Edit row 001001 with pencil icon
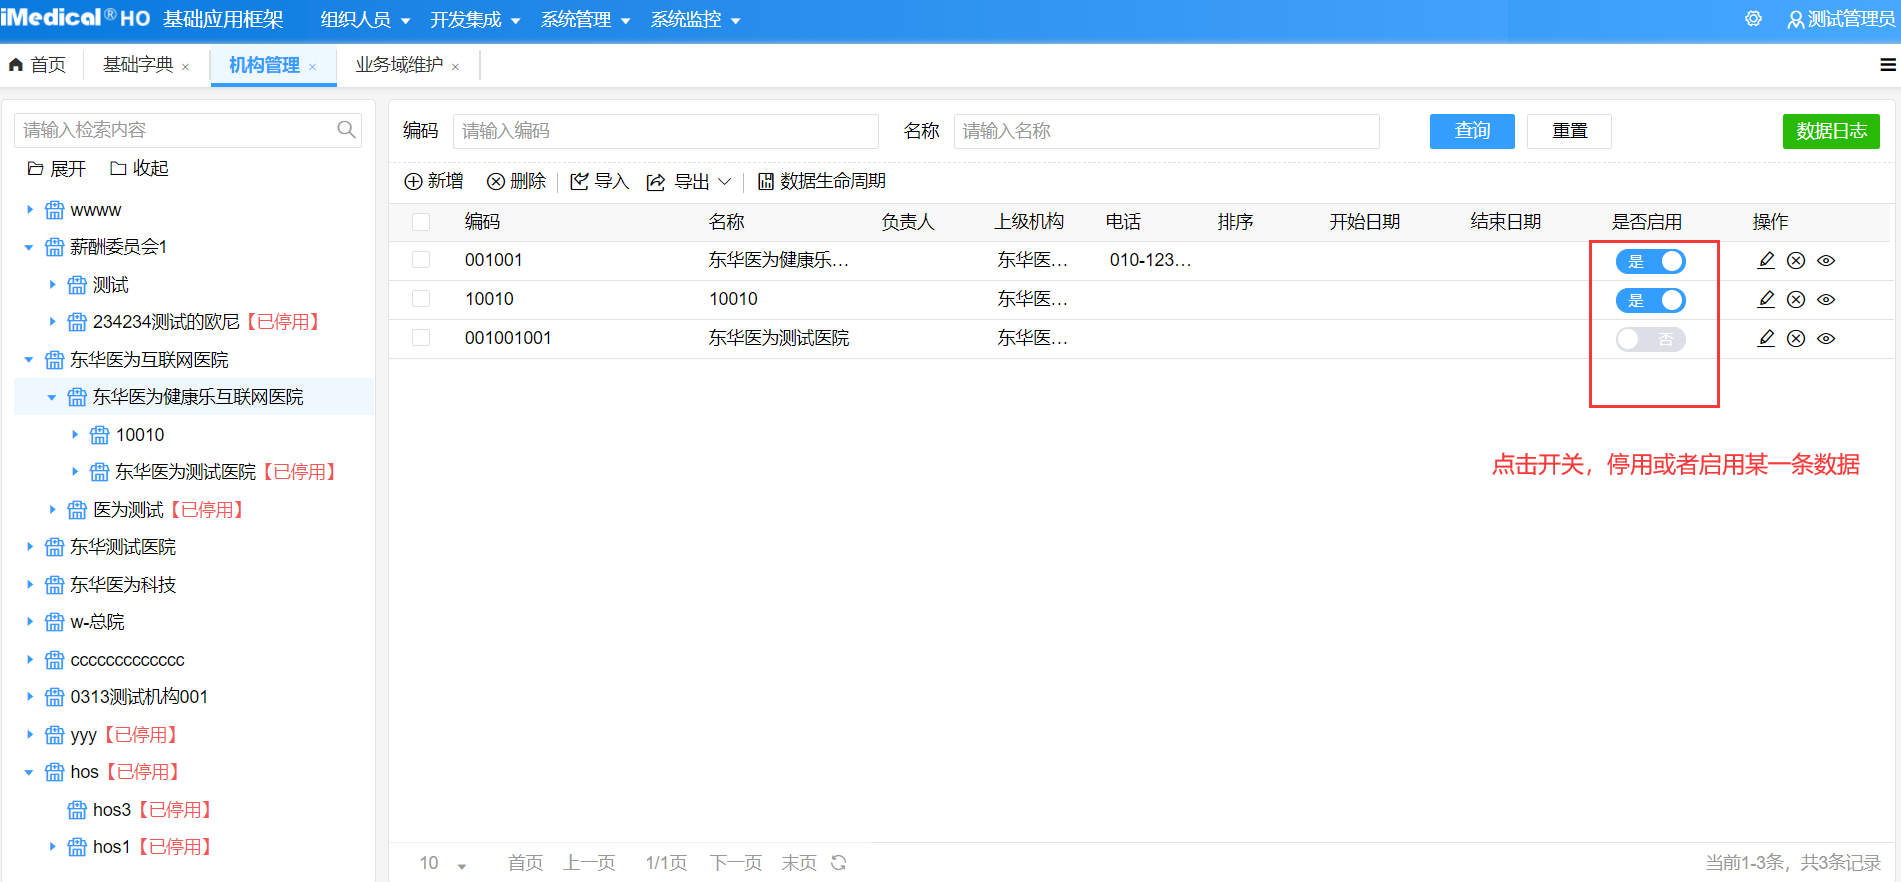 point(1766,260)
